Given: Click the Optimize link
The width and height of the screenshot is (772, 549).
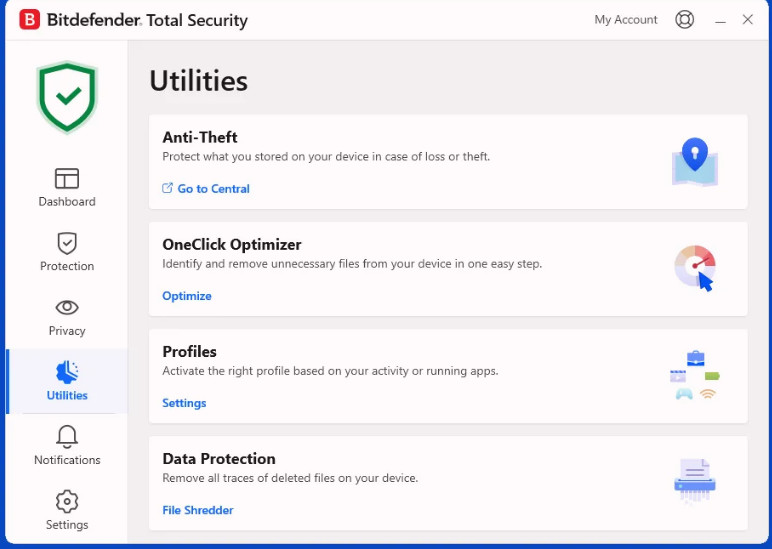Looking at the screenshot, I should pyautogui.click(x=187, y=296).
